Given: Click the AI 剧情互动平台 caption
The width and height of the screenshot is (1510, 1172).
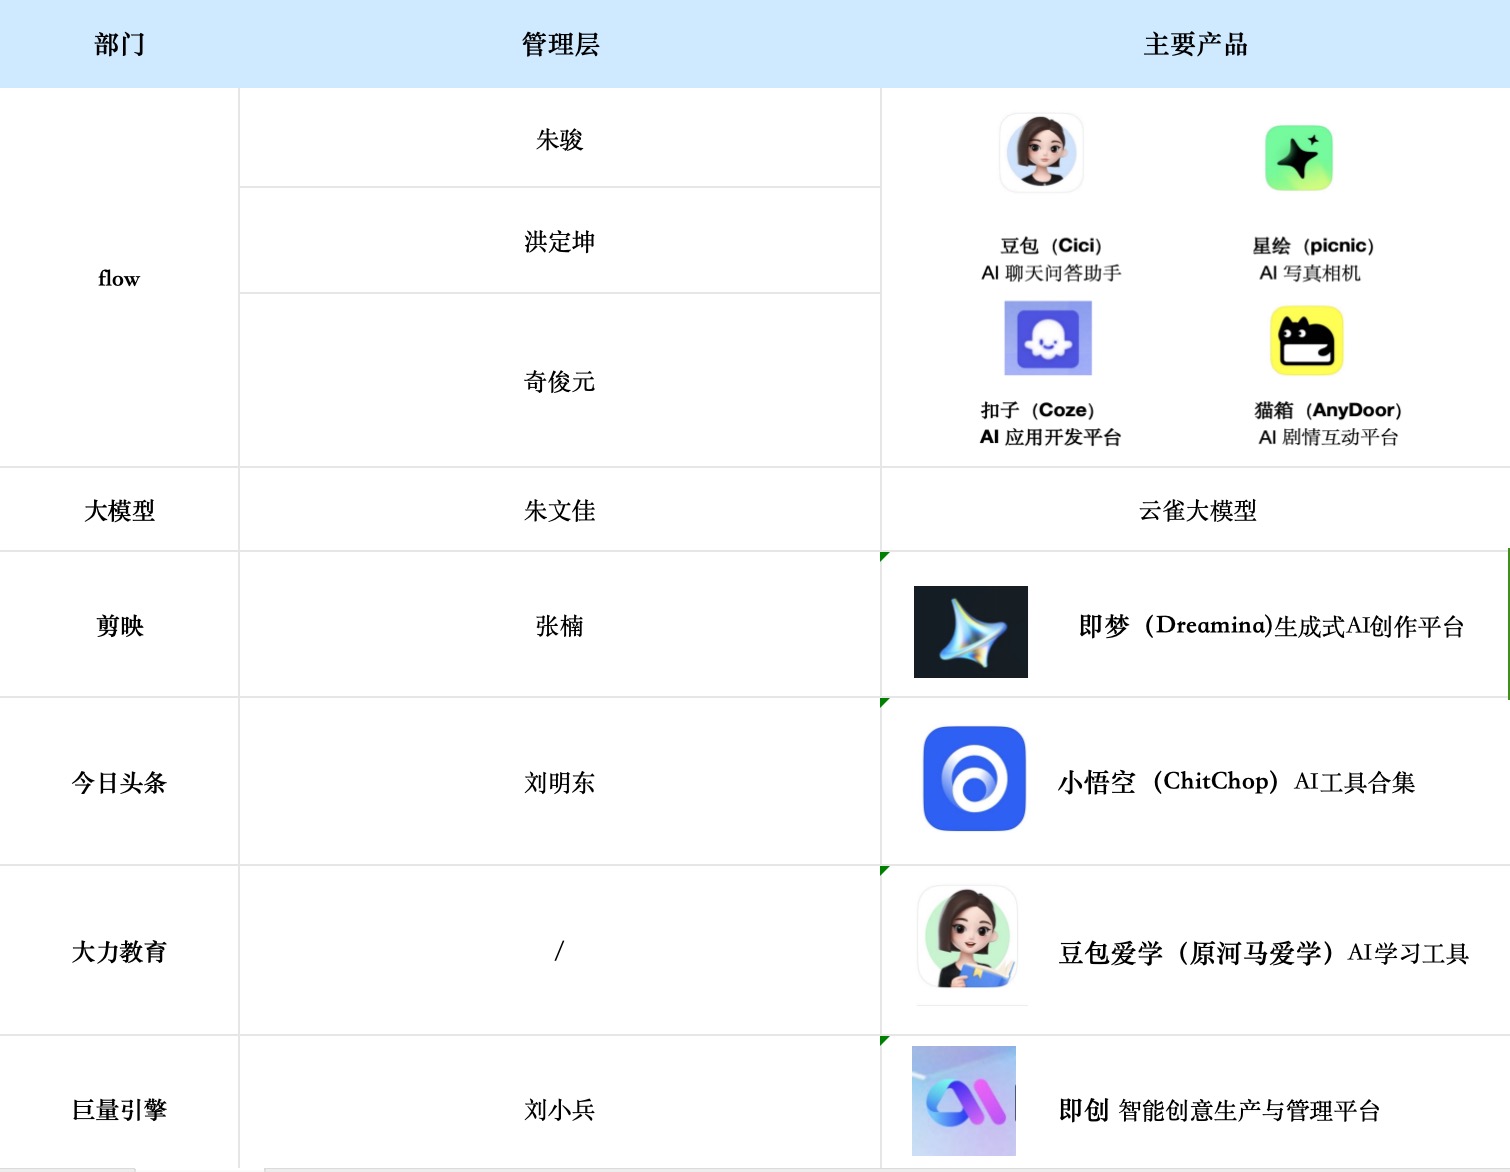Looking at the screenshot, I should click(1328, 437).
